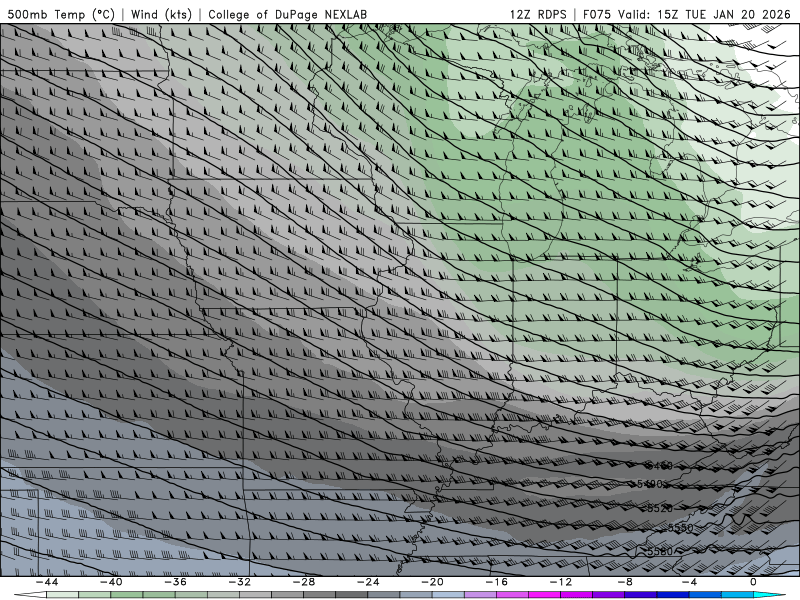Click the -20 colorbar tick label
The width and height of the screenshot is (800, 600).
432,582
